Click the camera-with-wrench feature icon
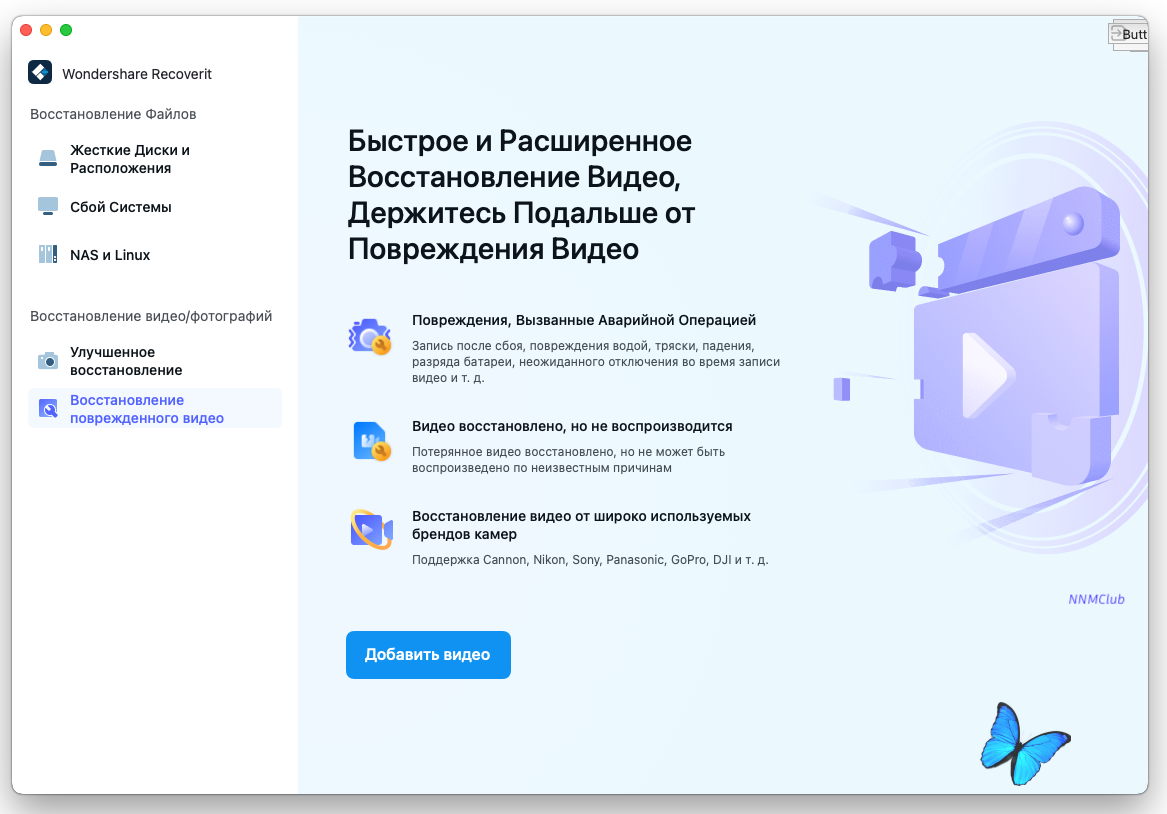The height and width of the screenshot is (814, 1167). click(370, 337)
